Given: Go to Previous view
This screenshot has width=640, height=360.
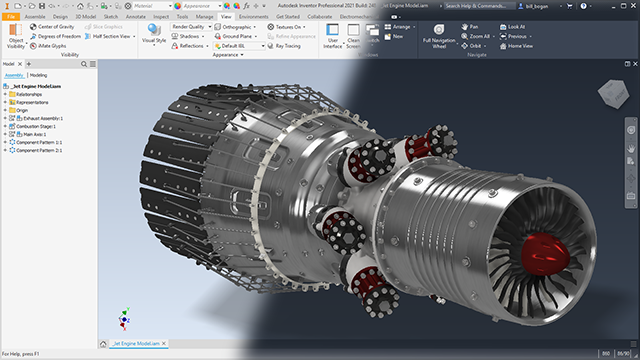Looking at the screenshot, I should (x=513, y=36).
